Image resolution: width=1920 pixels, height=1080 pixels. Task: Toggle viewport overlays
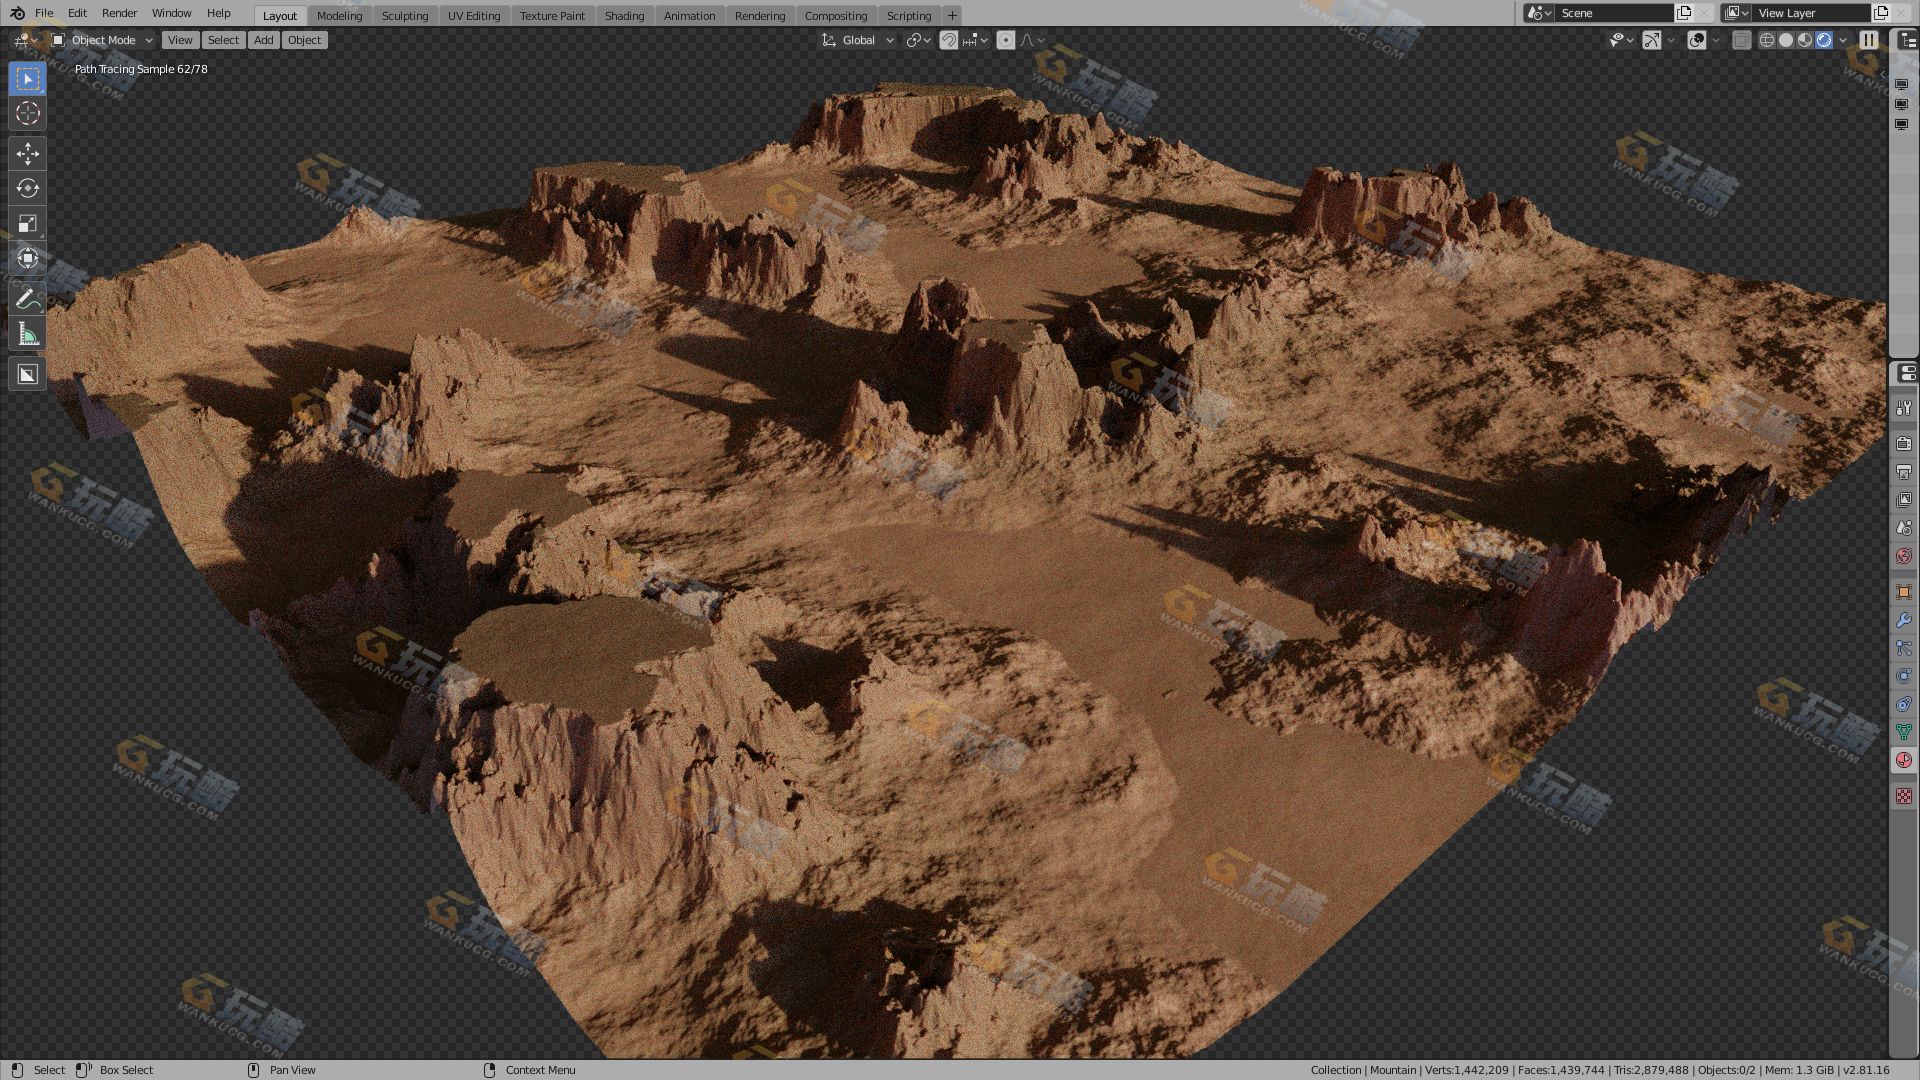(1697, 40)
